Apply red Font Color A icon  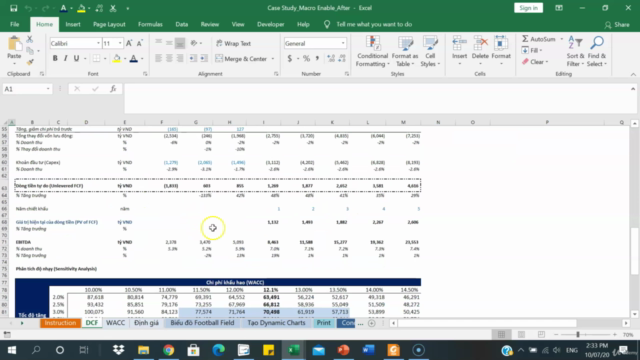point(133,59)
